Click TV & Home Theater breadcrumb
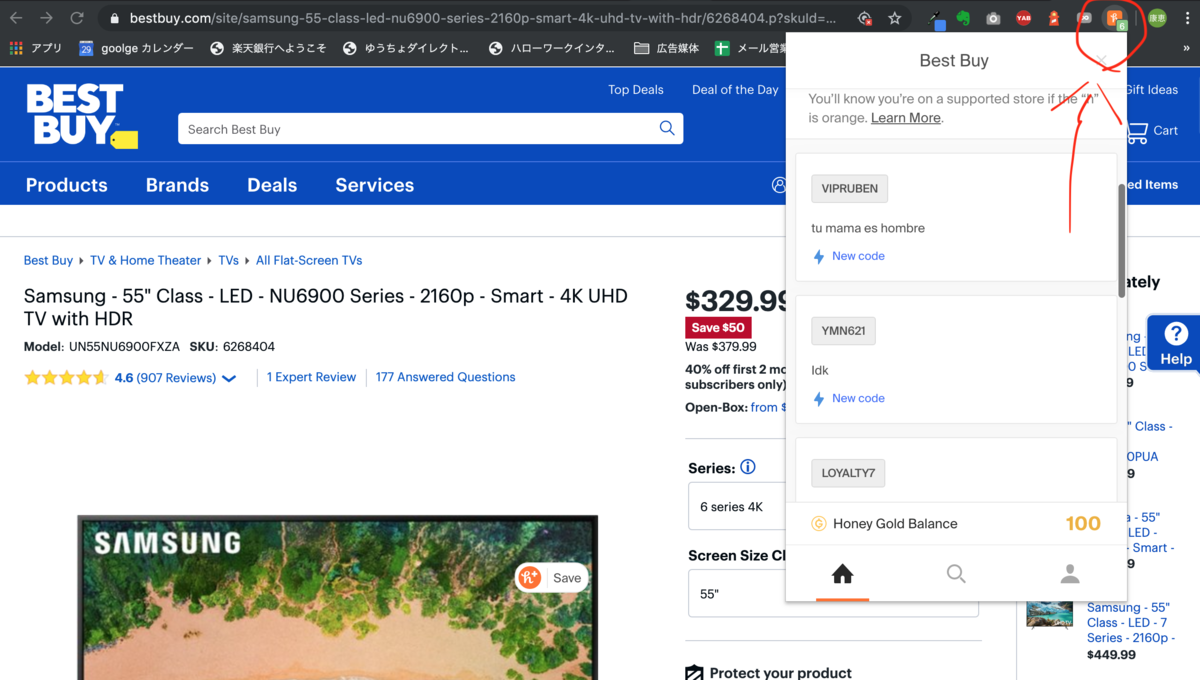Viewport: 1200px width, 680px height. (x=146, y=260)
